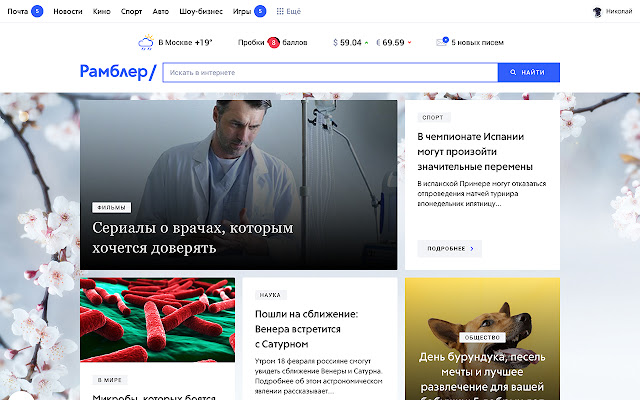Open Николай user avatar

point(597,12)
